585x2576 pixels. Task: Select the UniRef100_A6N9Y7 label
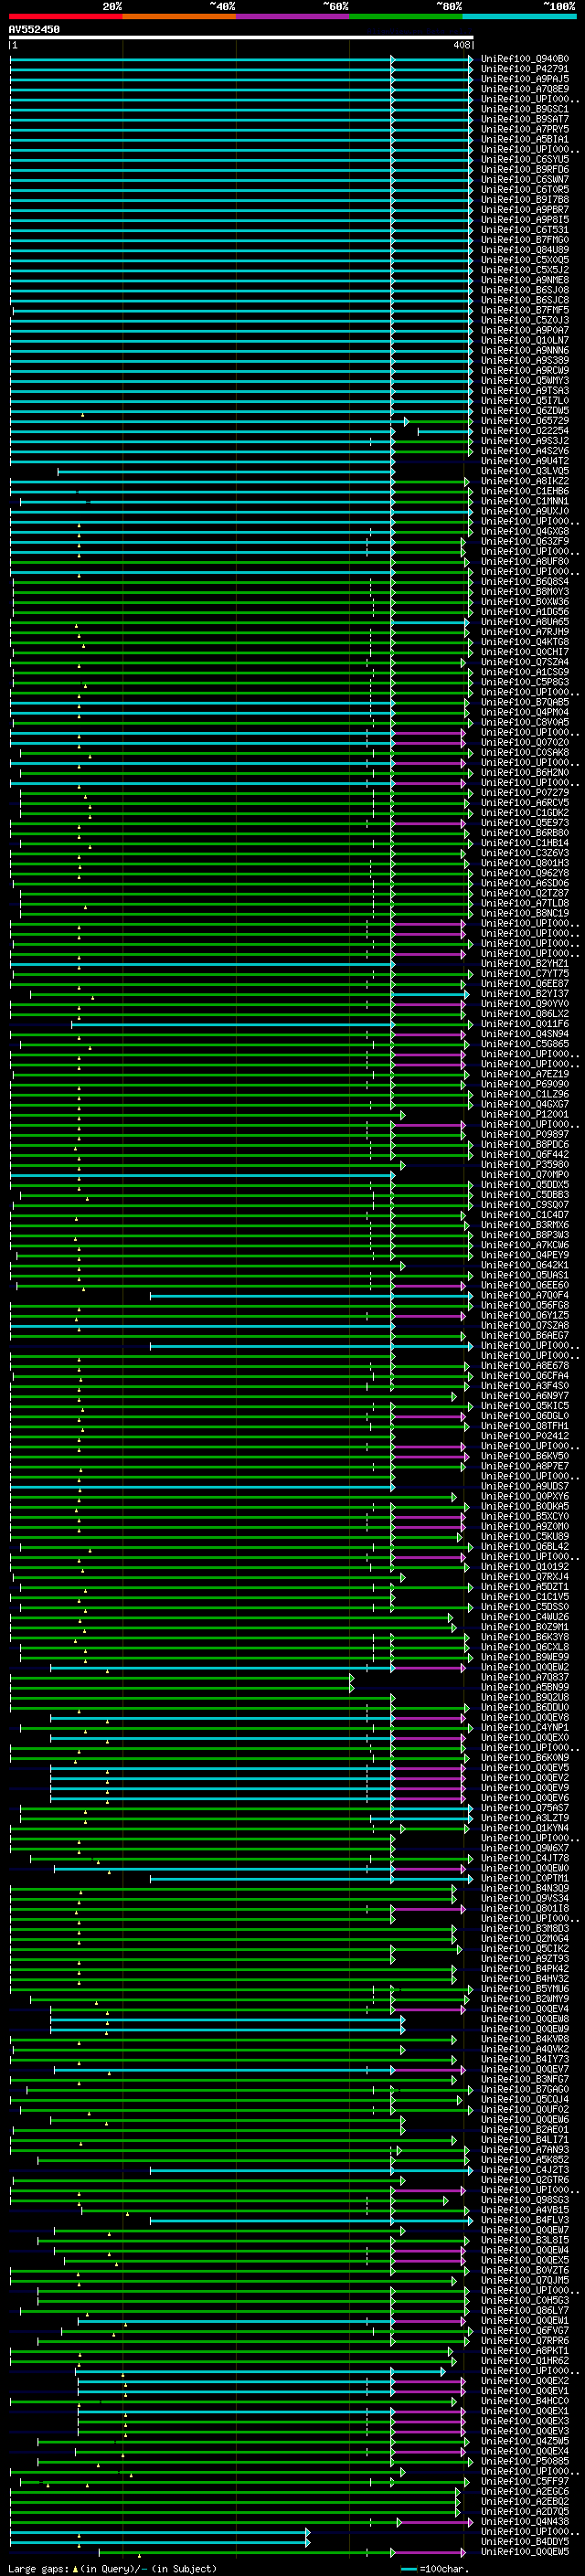tap(525, 1396)
